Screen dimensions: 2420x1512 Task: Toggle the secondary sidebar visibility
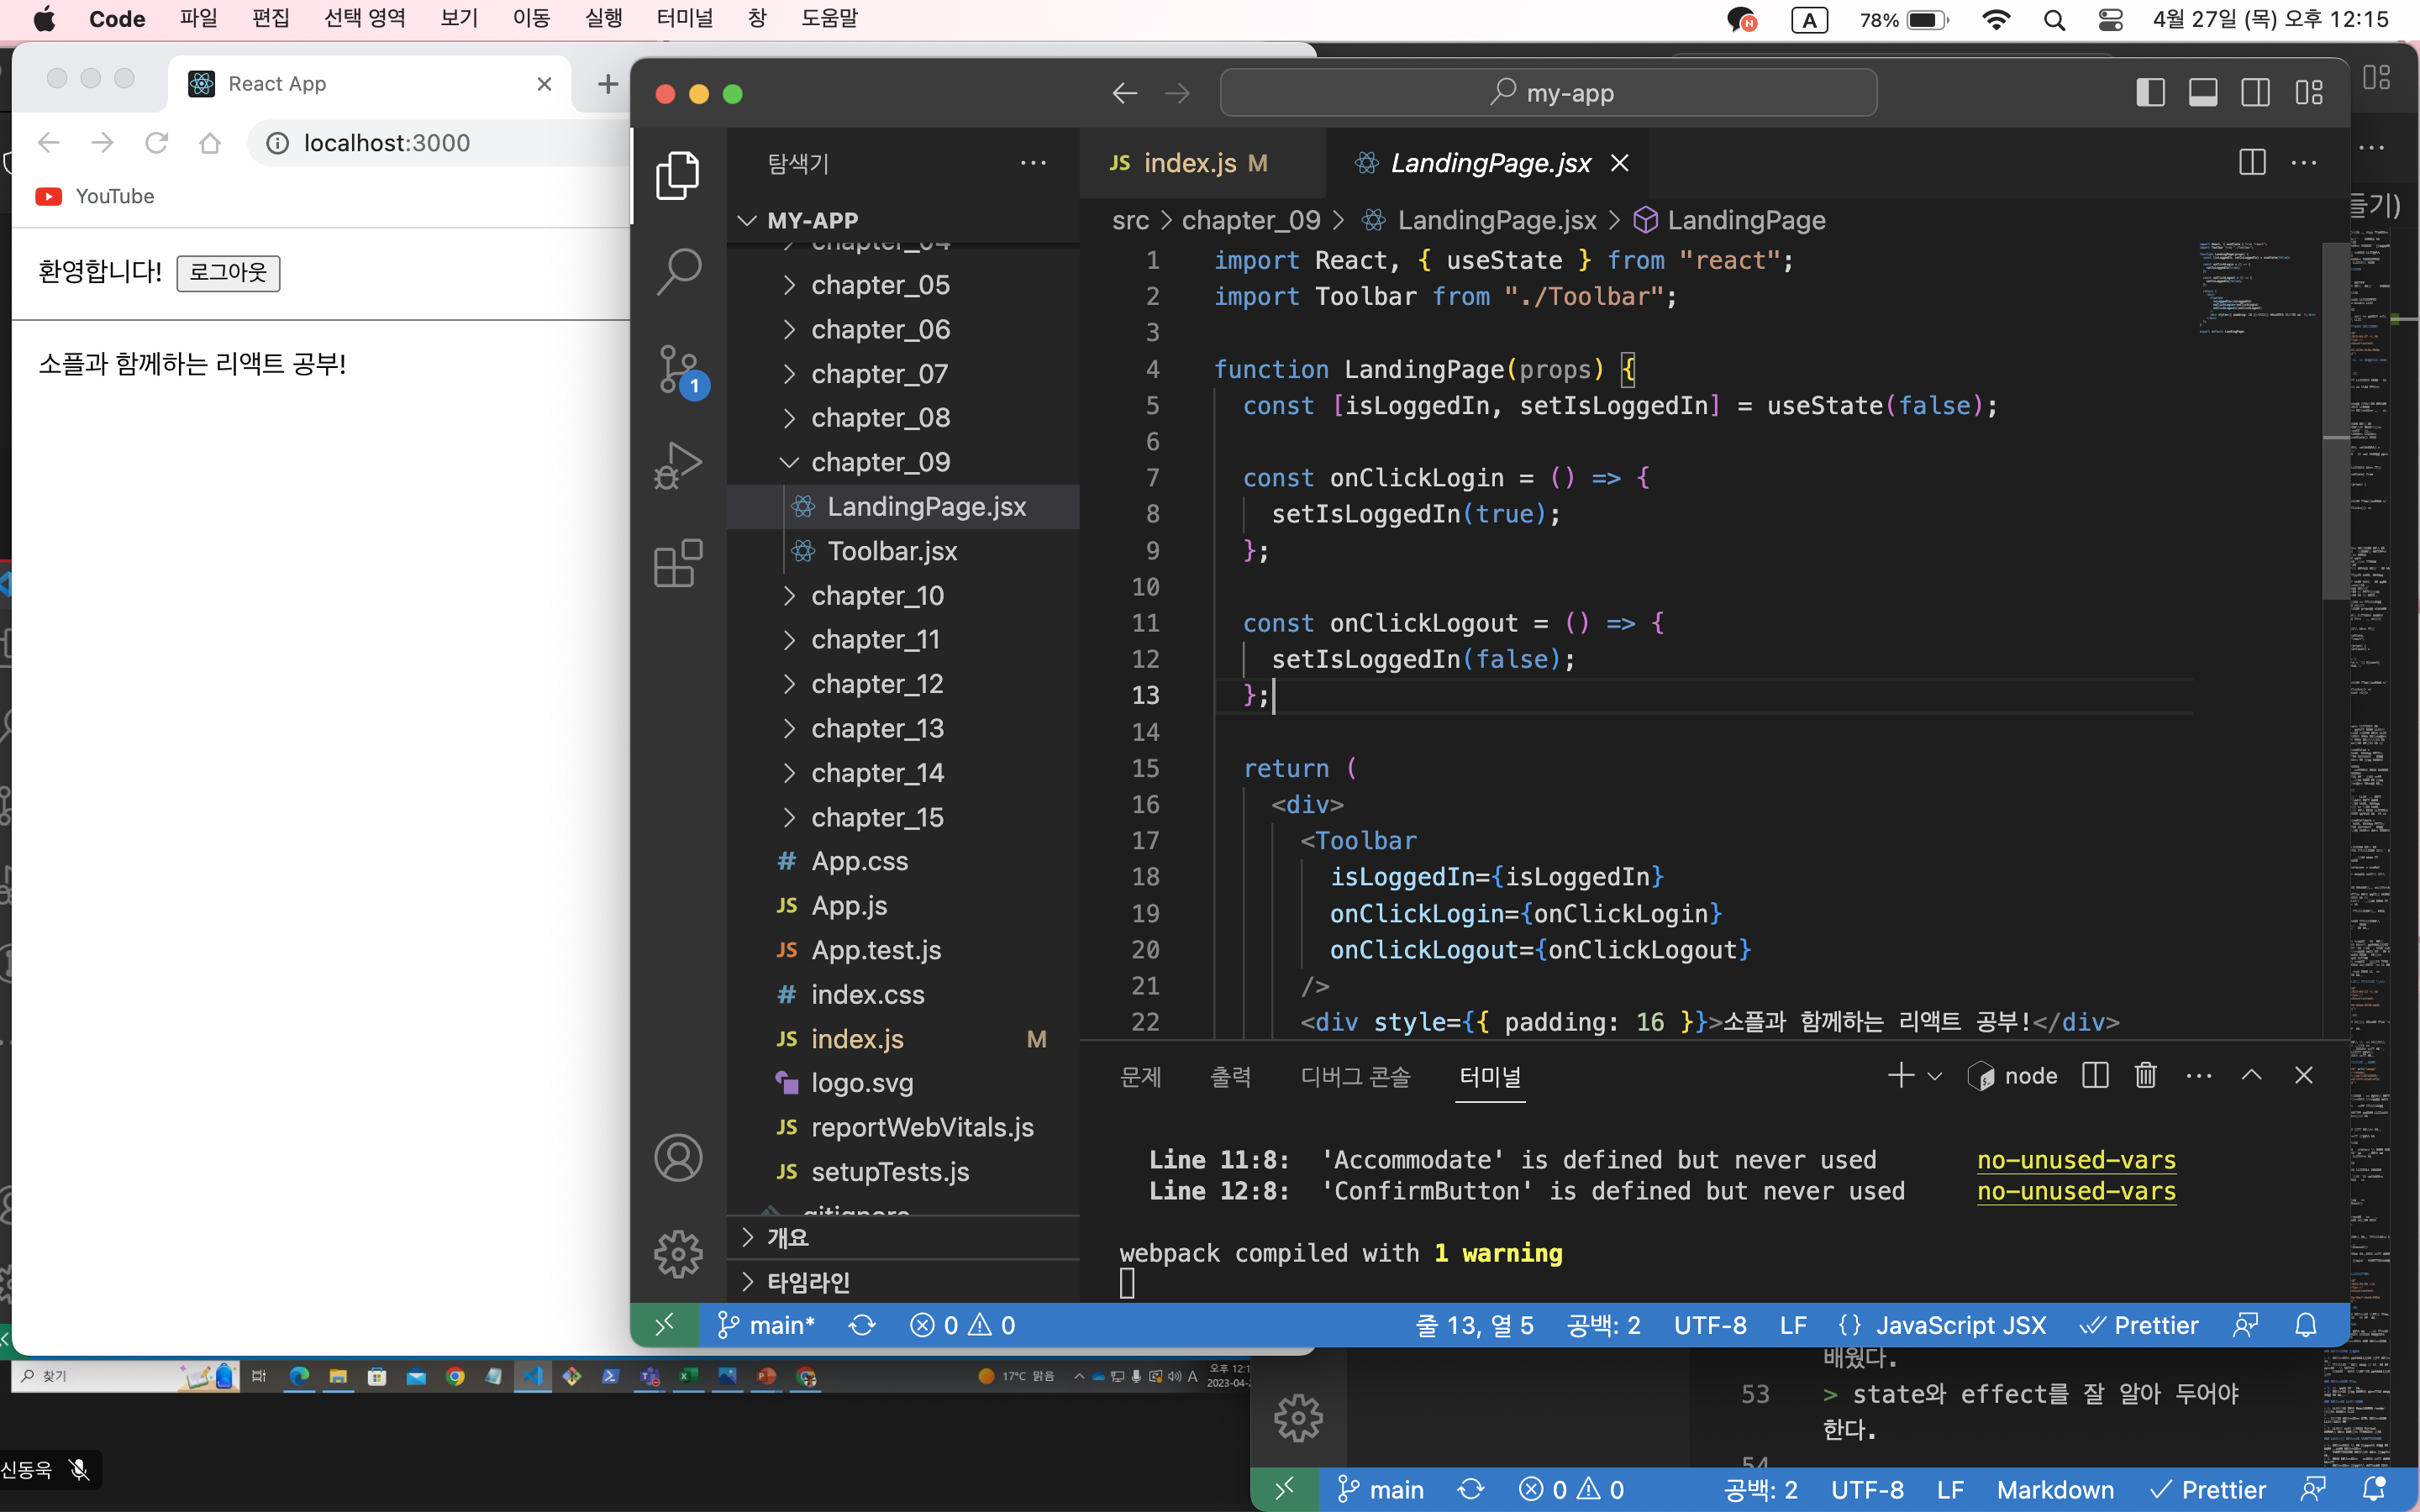click(x=2256, y=92)
